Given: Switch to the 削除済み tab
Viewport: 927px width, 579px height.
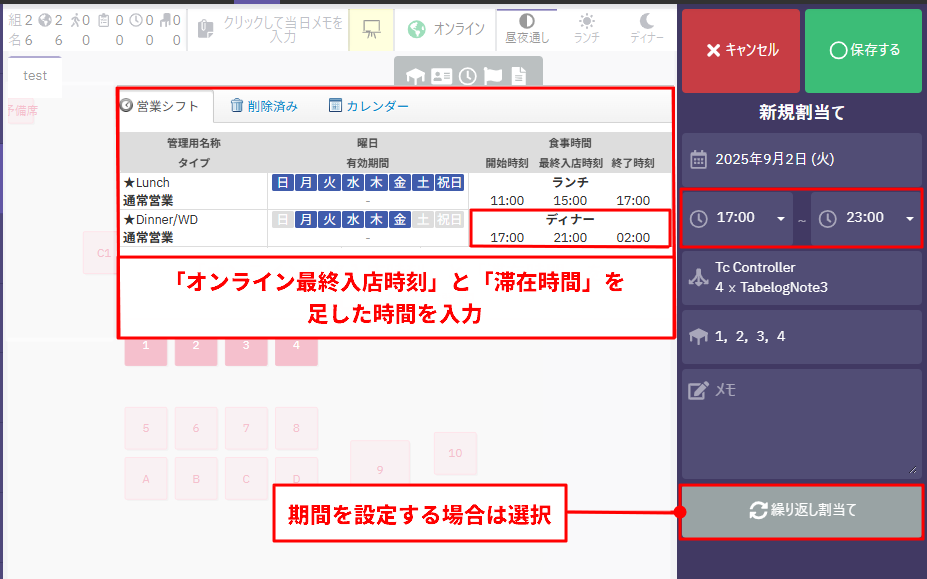Looking at the screenshot, I should (x=264, y=106).
